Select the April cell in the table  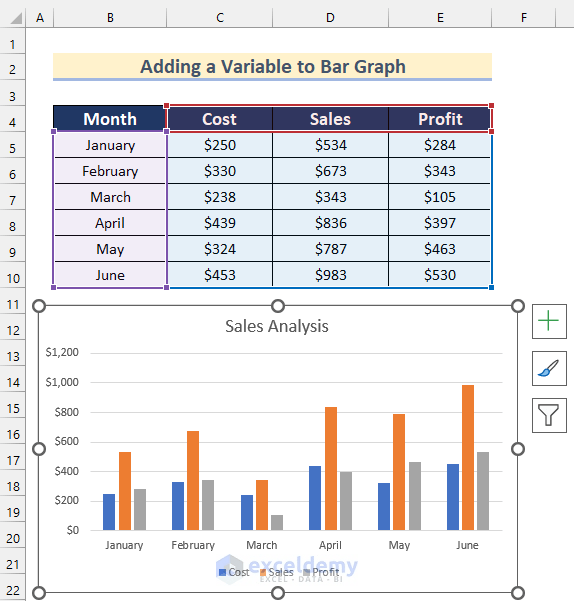pyautogui.click(x=110, y=223)
